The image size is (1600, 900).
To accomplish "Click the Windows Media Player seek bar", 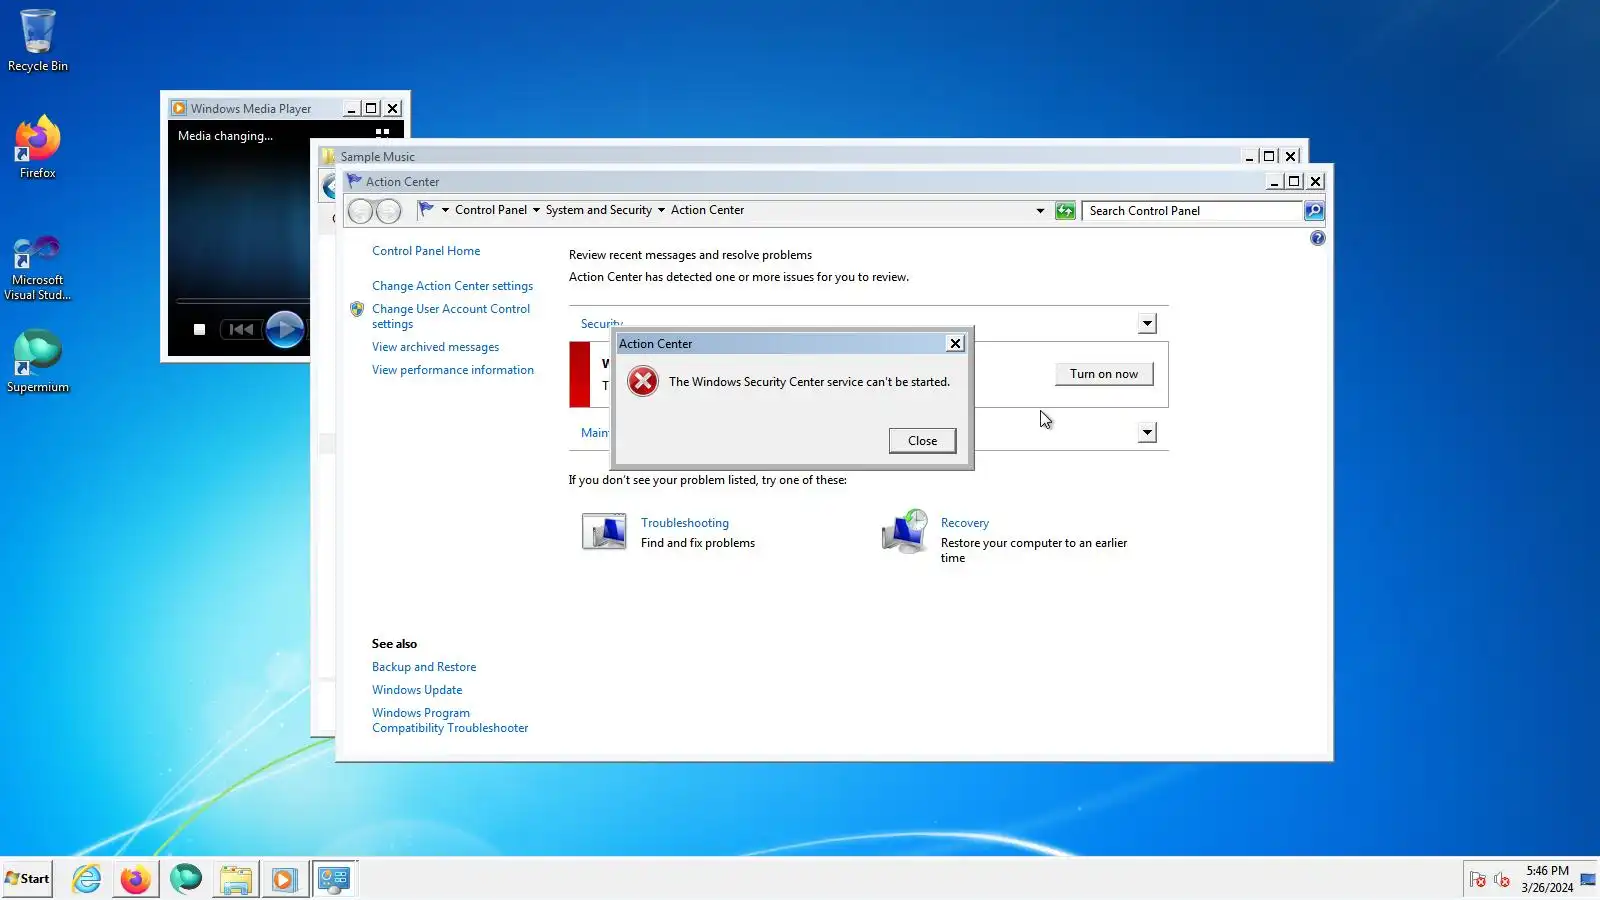I will click(242, 301).
